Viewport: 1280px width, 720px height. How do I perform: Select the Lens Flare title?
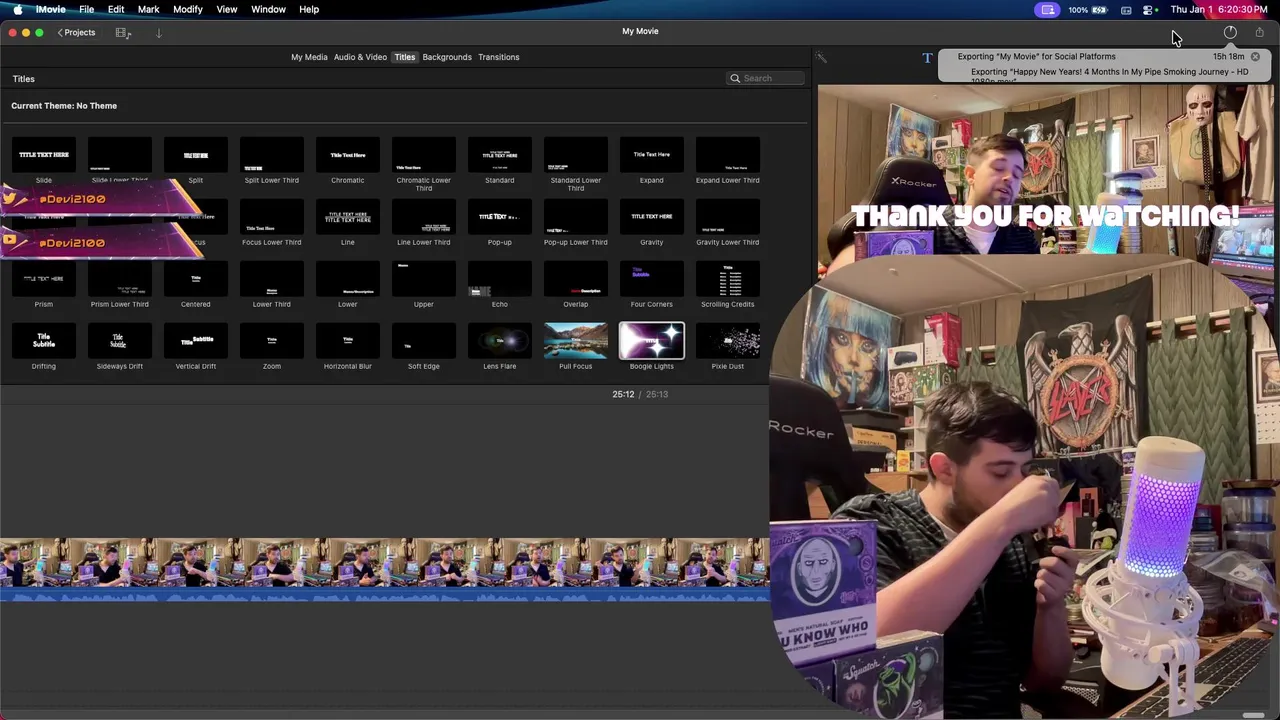pyautogui.click(x=500, y=341)
